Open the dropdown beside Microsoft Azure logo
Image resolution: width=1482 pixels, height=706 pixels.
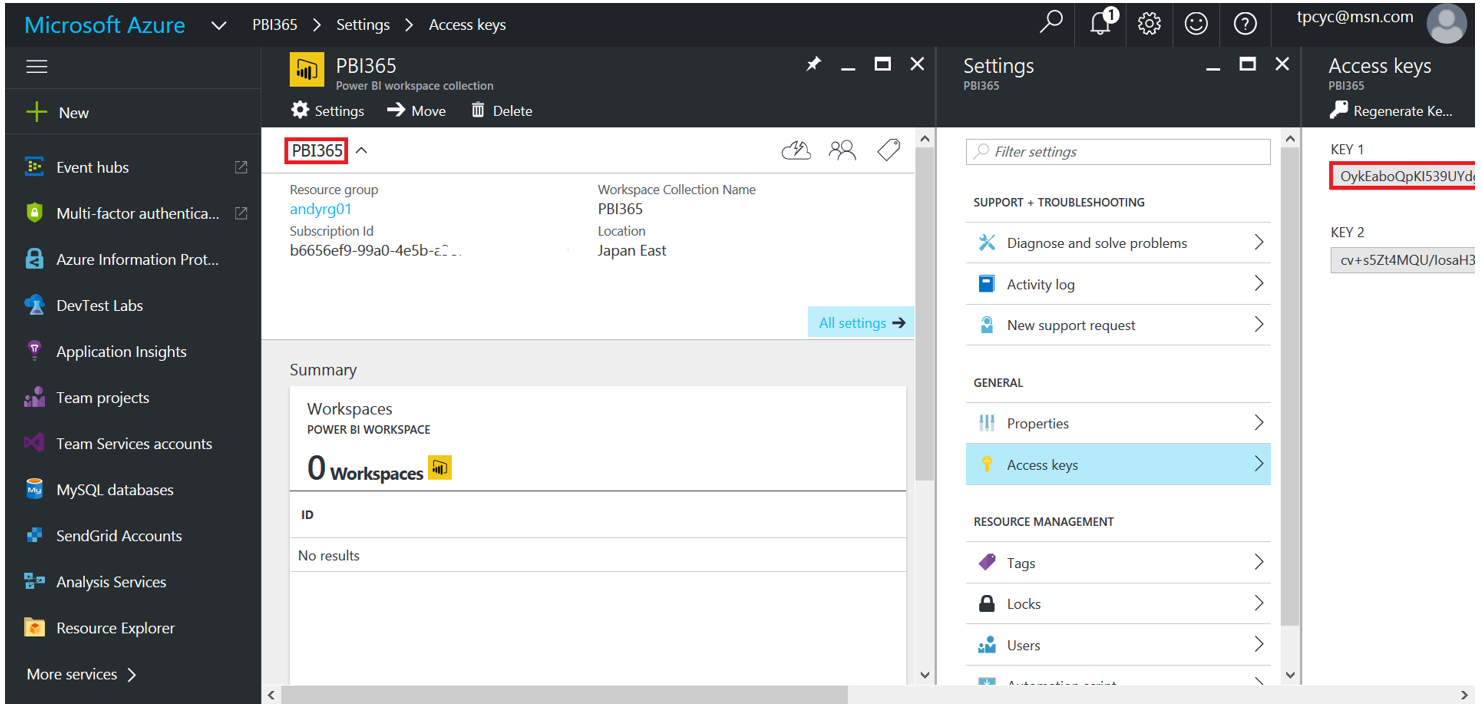tap(220, 25)
